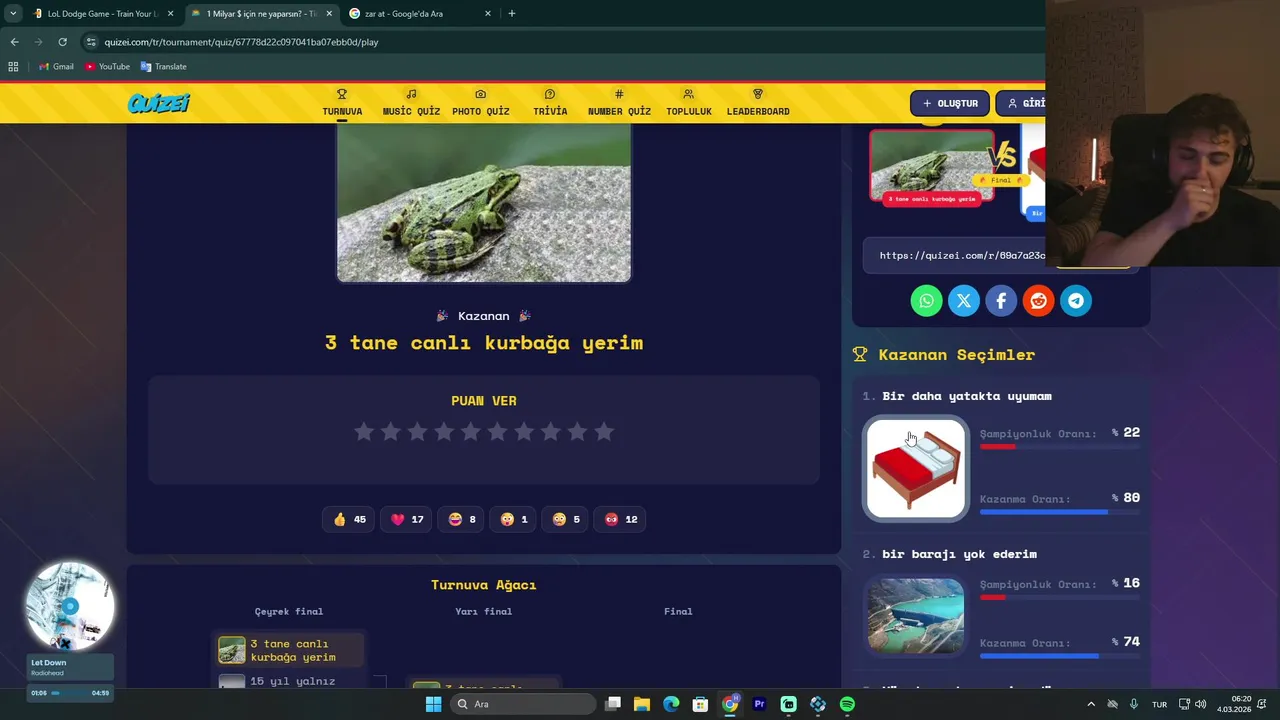Image resolution: width=1280 pixels, height=720 pixels.
Task: Click the Giriş login button
Action: [x=1022, y=103]
